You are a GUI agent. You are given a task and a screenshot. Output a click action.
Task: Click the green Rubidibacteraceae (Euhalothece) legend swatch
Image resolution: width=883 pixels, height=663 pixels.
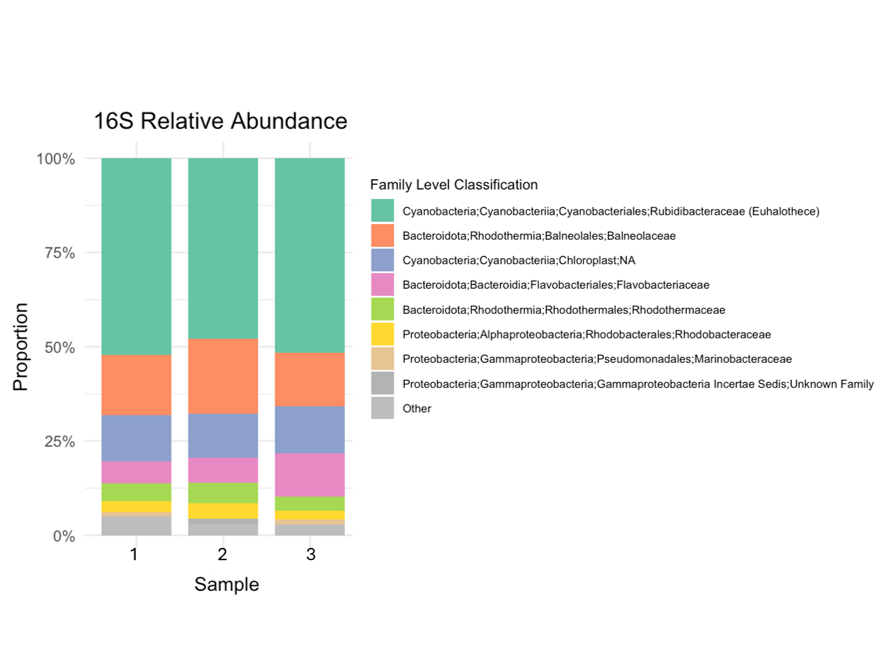coord(383,211)
